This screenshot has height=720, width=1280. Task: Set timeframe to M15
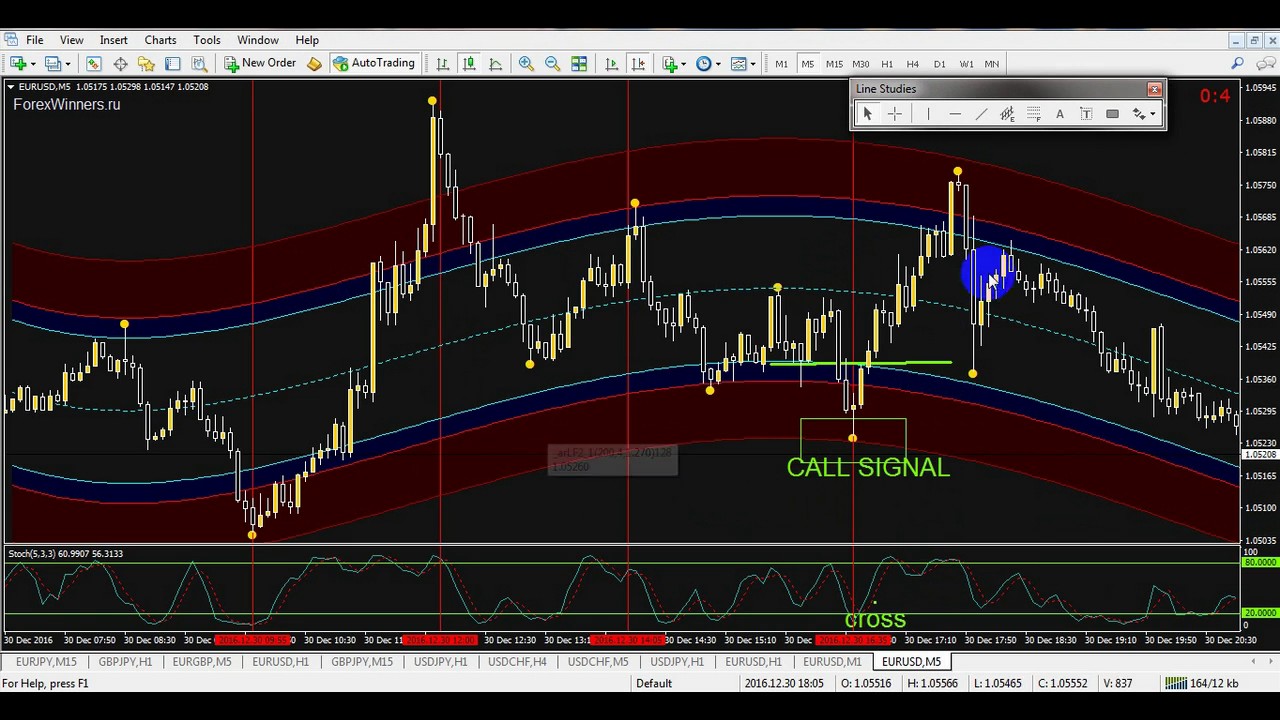pyautogui.click(x=834, y=64)
